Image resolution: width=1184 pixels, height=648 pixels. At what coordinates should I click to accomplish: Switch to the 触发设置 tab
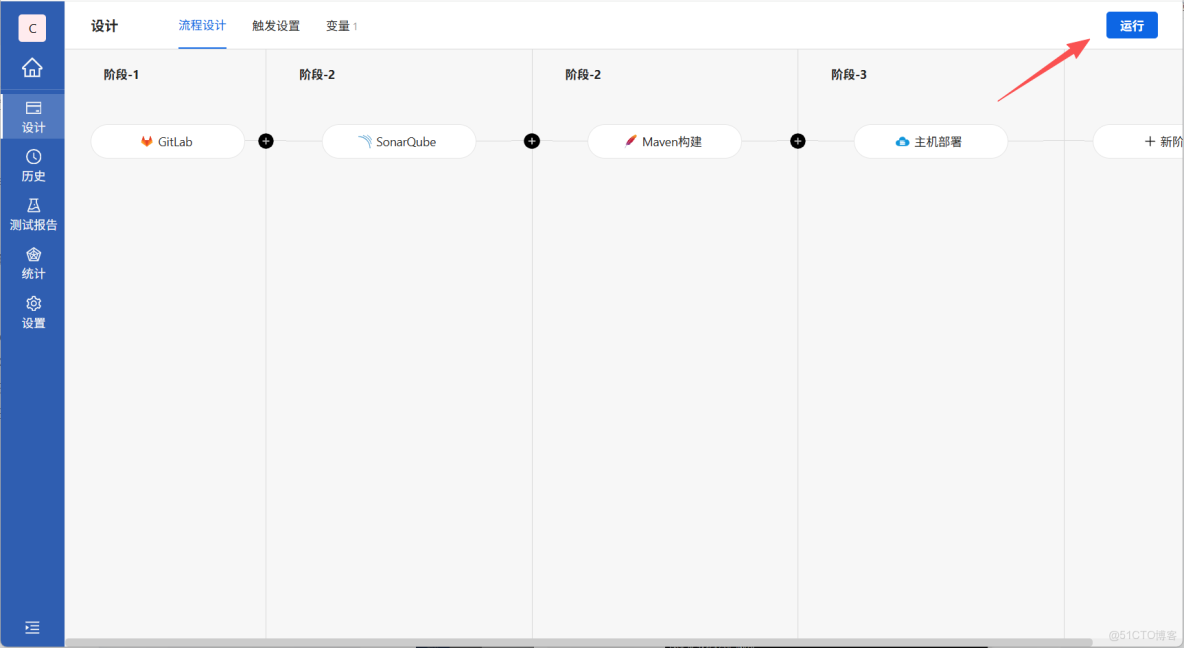[276, 25]
